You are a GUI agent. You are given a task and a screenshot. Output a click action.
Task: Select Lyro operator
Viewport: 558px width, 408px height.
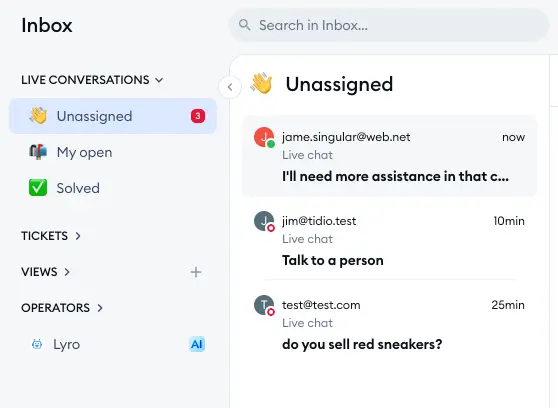113,344
